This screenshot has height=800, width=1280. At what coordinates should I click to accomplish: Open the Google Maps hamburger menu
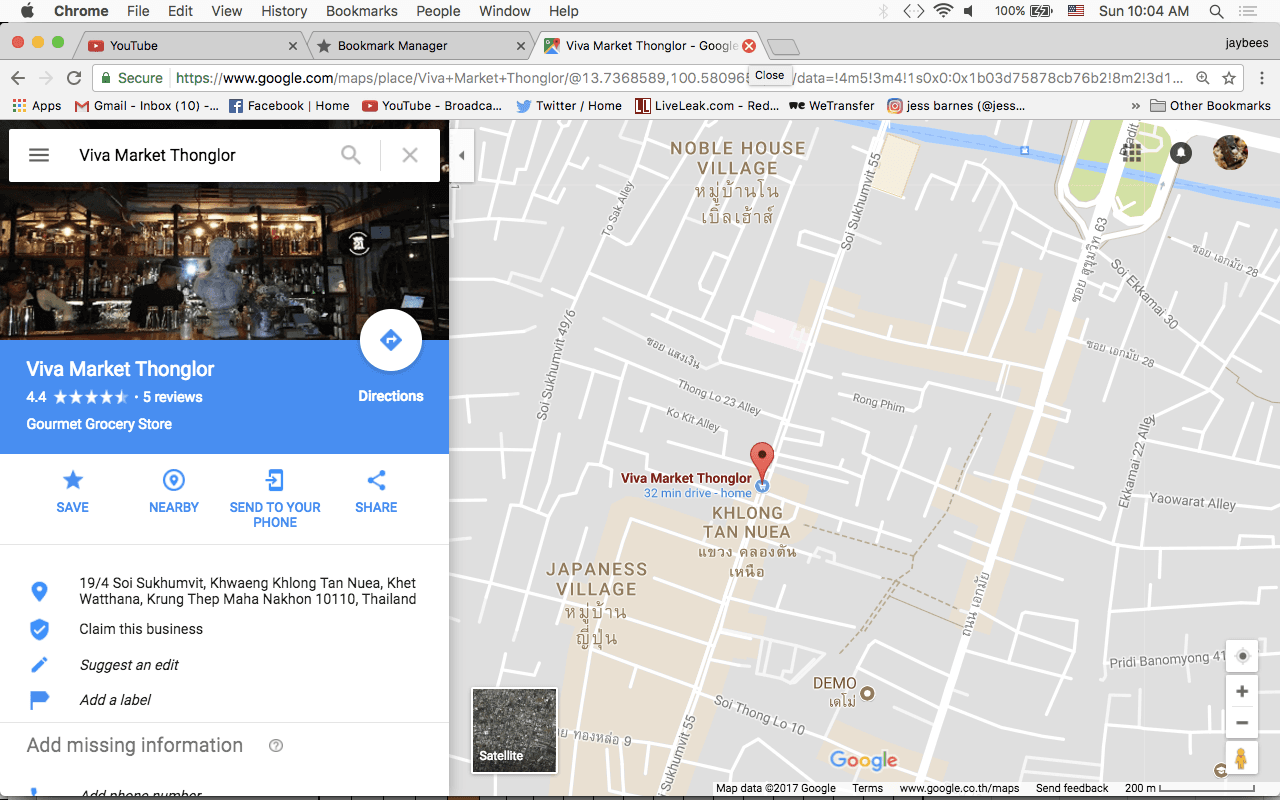pos(39,155)
